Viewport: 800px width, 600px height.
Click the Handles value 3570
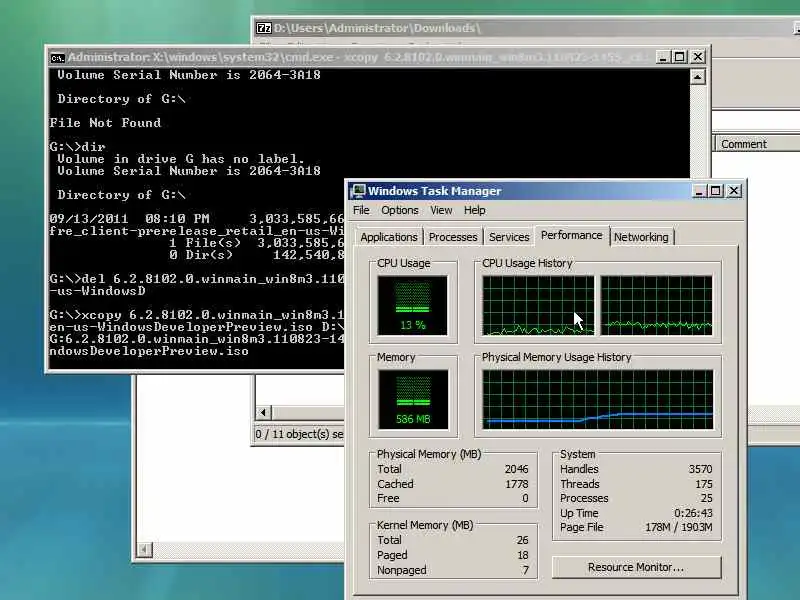pyautogui.click(x=700, y=469)
